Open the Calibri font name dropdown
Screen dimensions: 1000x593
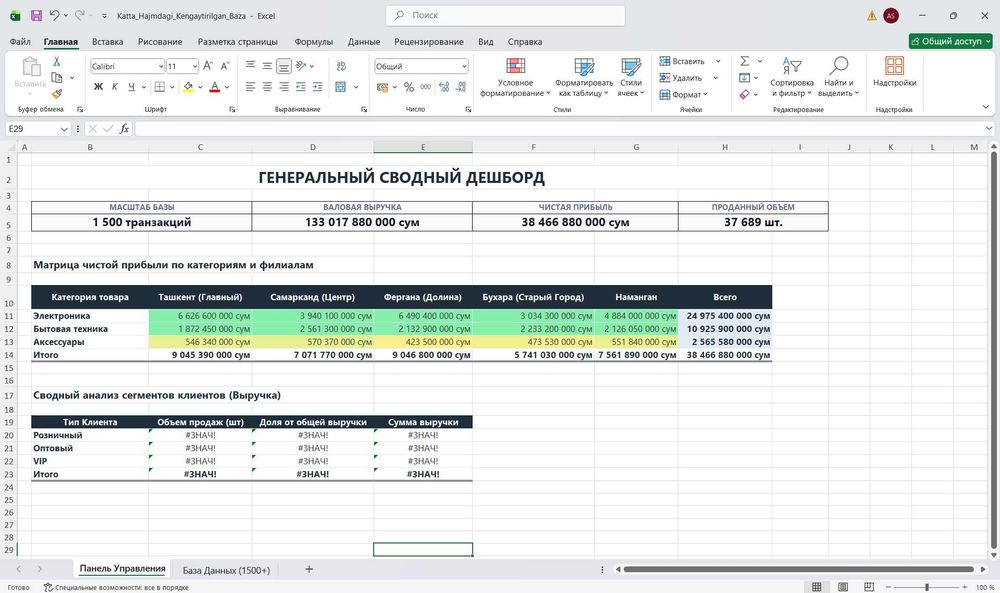[x=161, y=66]
